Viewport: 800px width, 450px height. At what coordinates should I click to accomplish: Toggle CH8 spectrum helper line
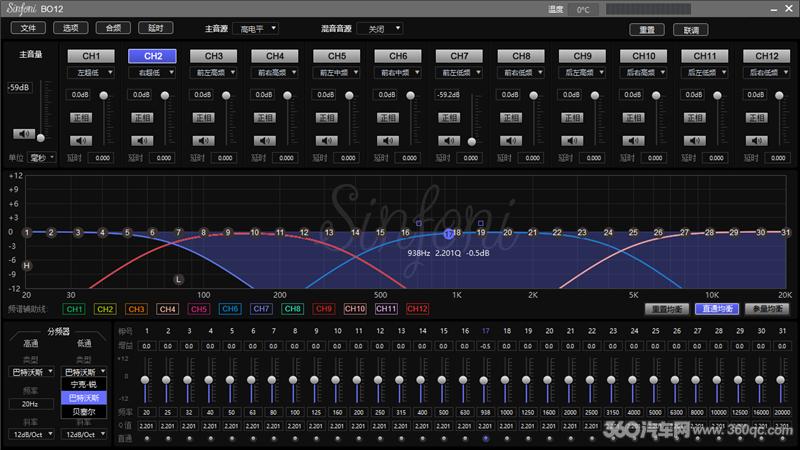292,309
